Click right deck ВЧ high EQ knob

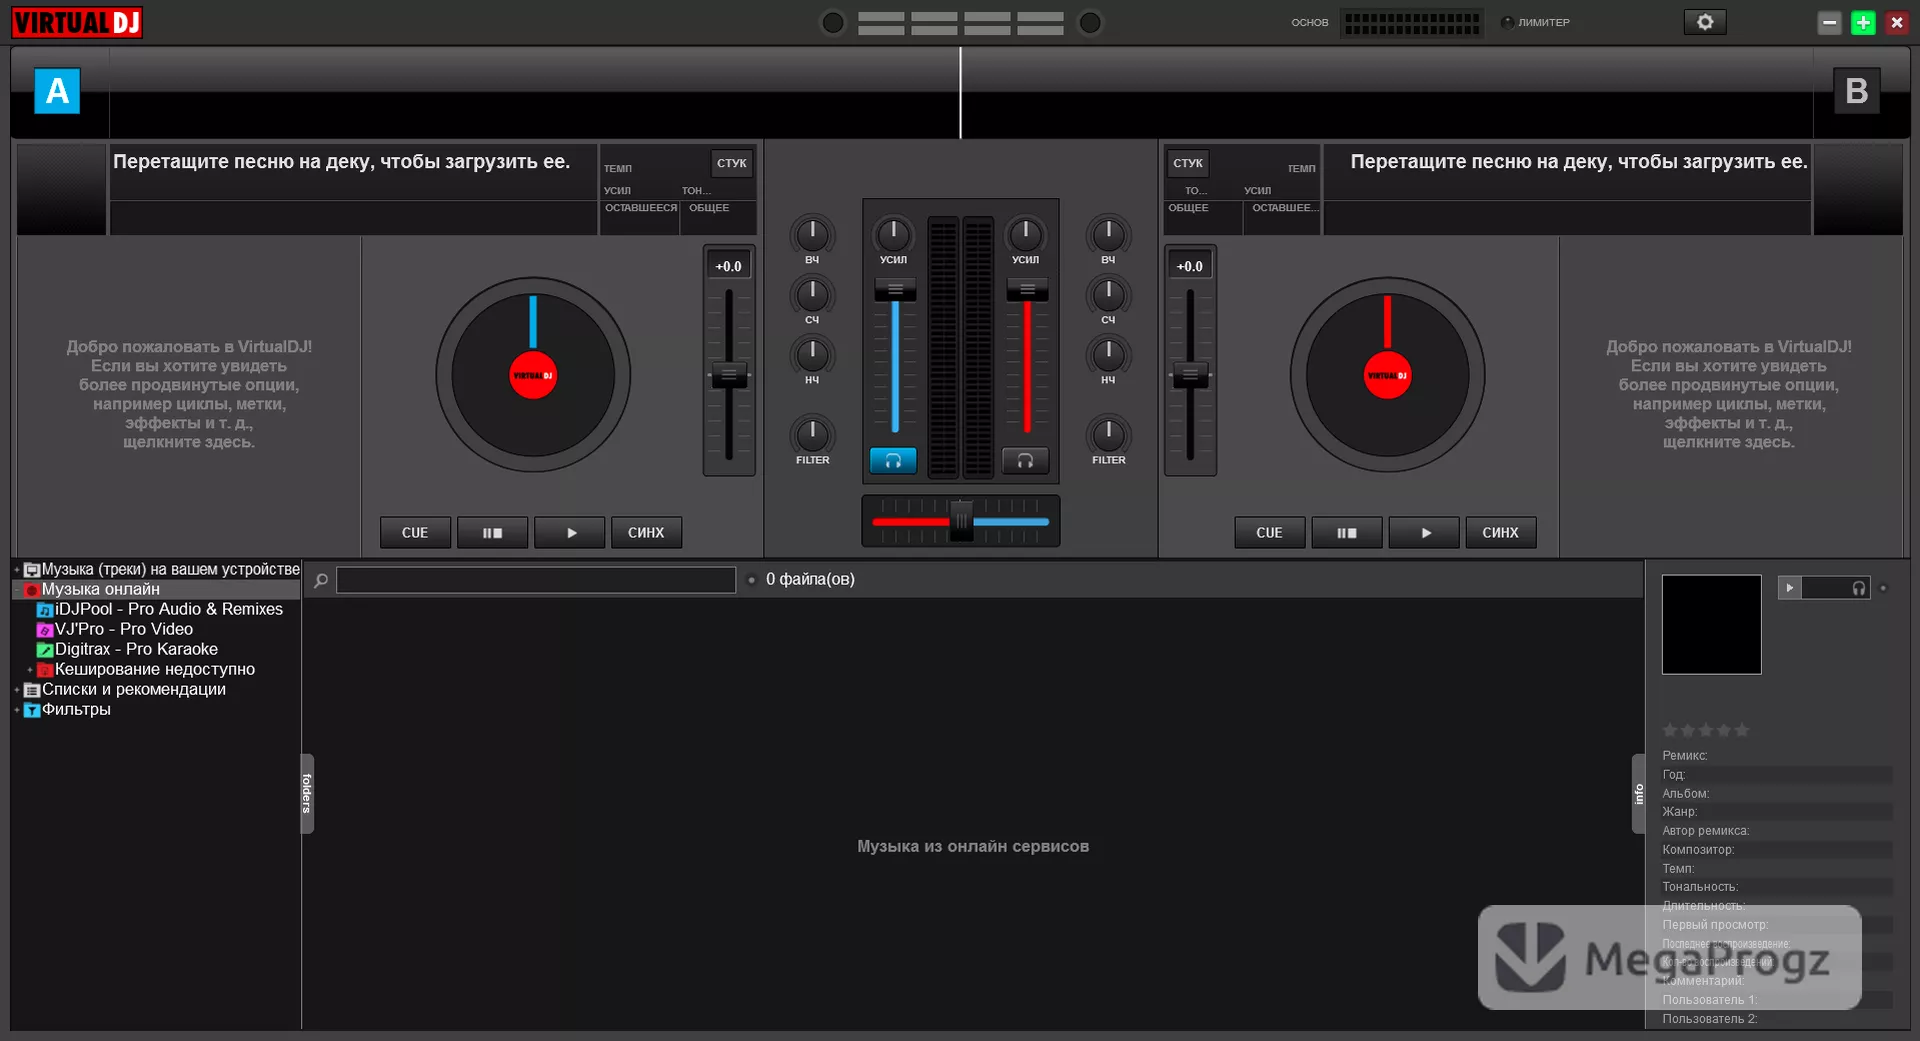pyautogui.click(x=1108, y=234)
